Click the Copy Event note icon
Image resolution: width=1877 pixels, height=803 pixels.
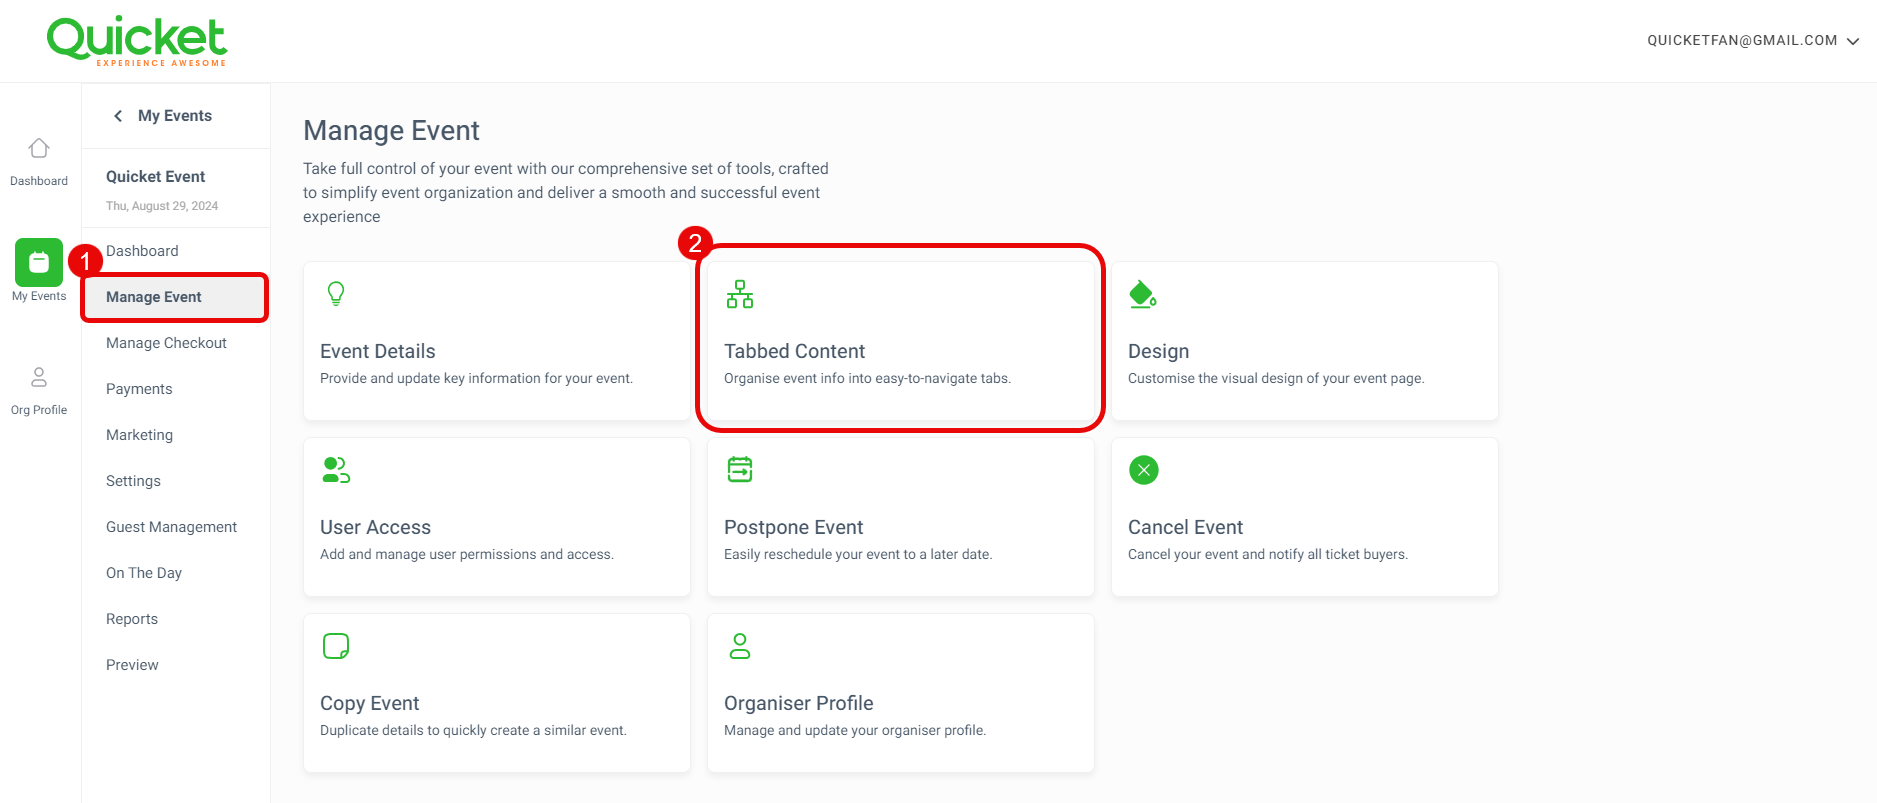[336, 646]
